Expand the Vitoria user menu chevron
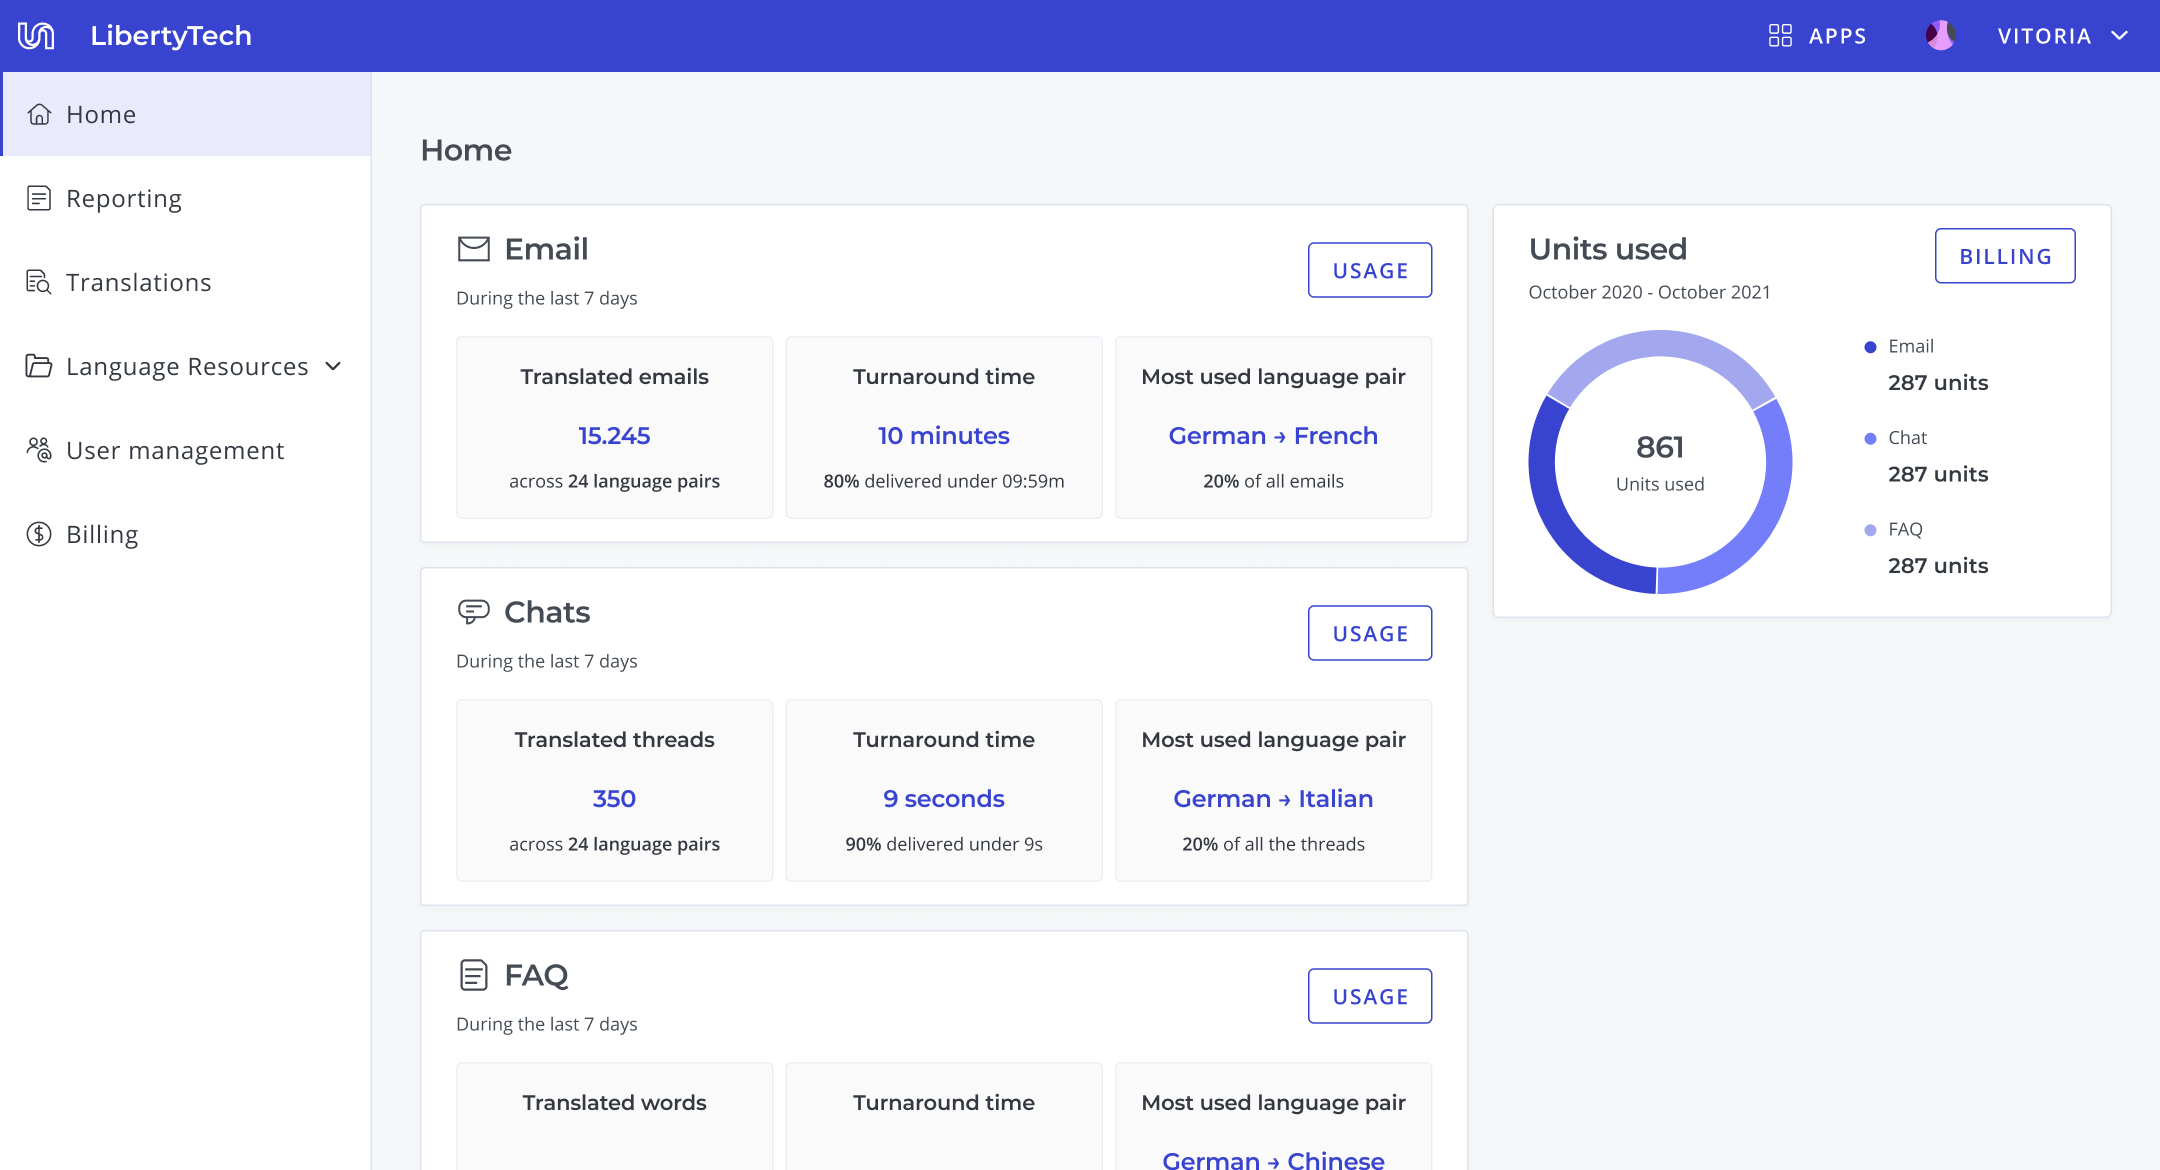Viewport: 2160px width, 1170px height. [2119, 36]
